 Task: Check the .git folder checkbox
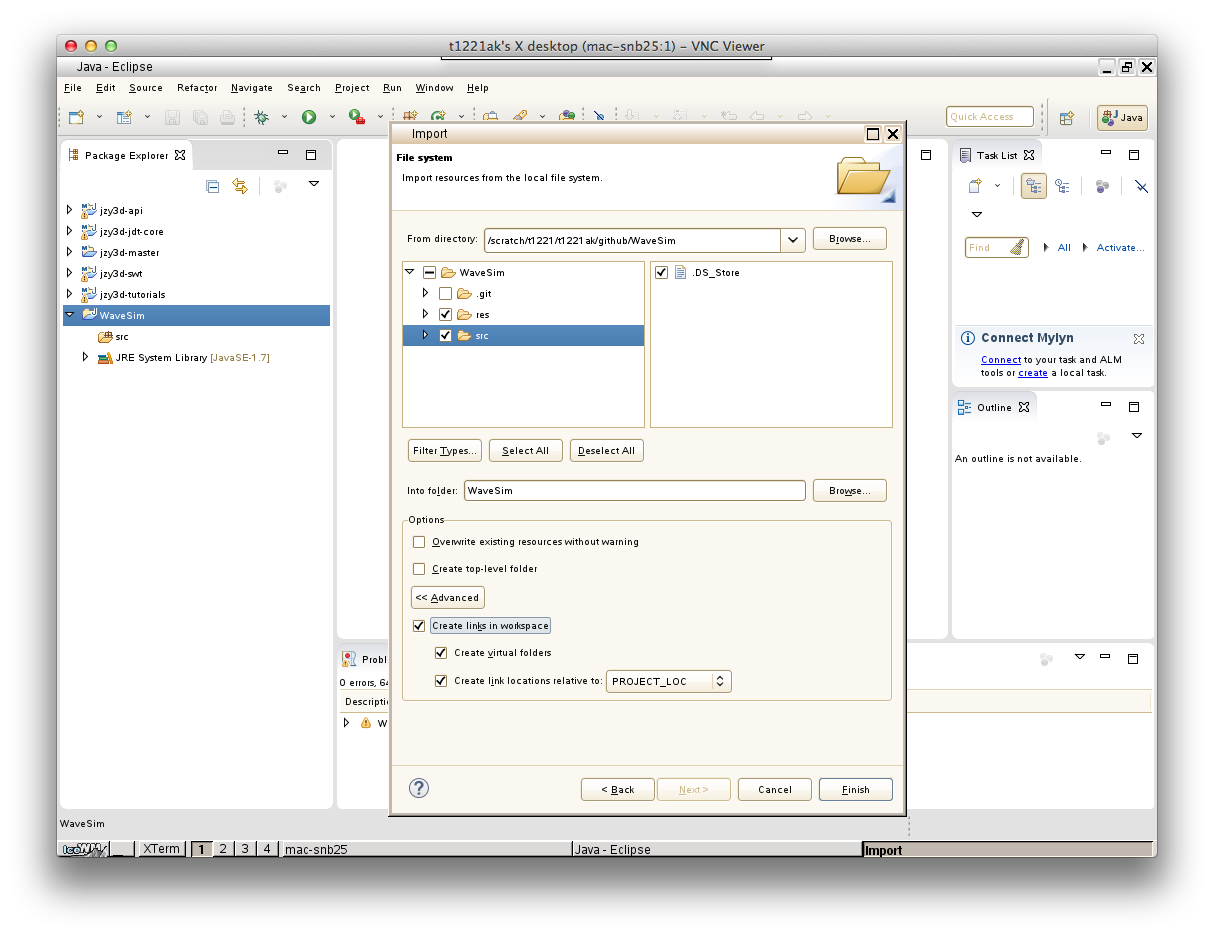coord(446,294)
